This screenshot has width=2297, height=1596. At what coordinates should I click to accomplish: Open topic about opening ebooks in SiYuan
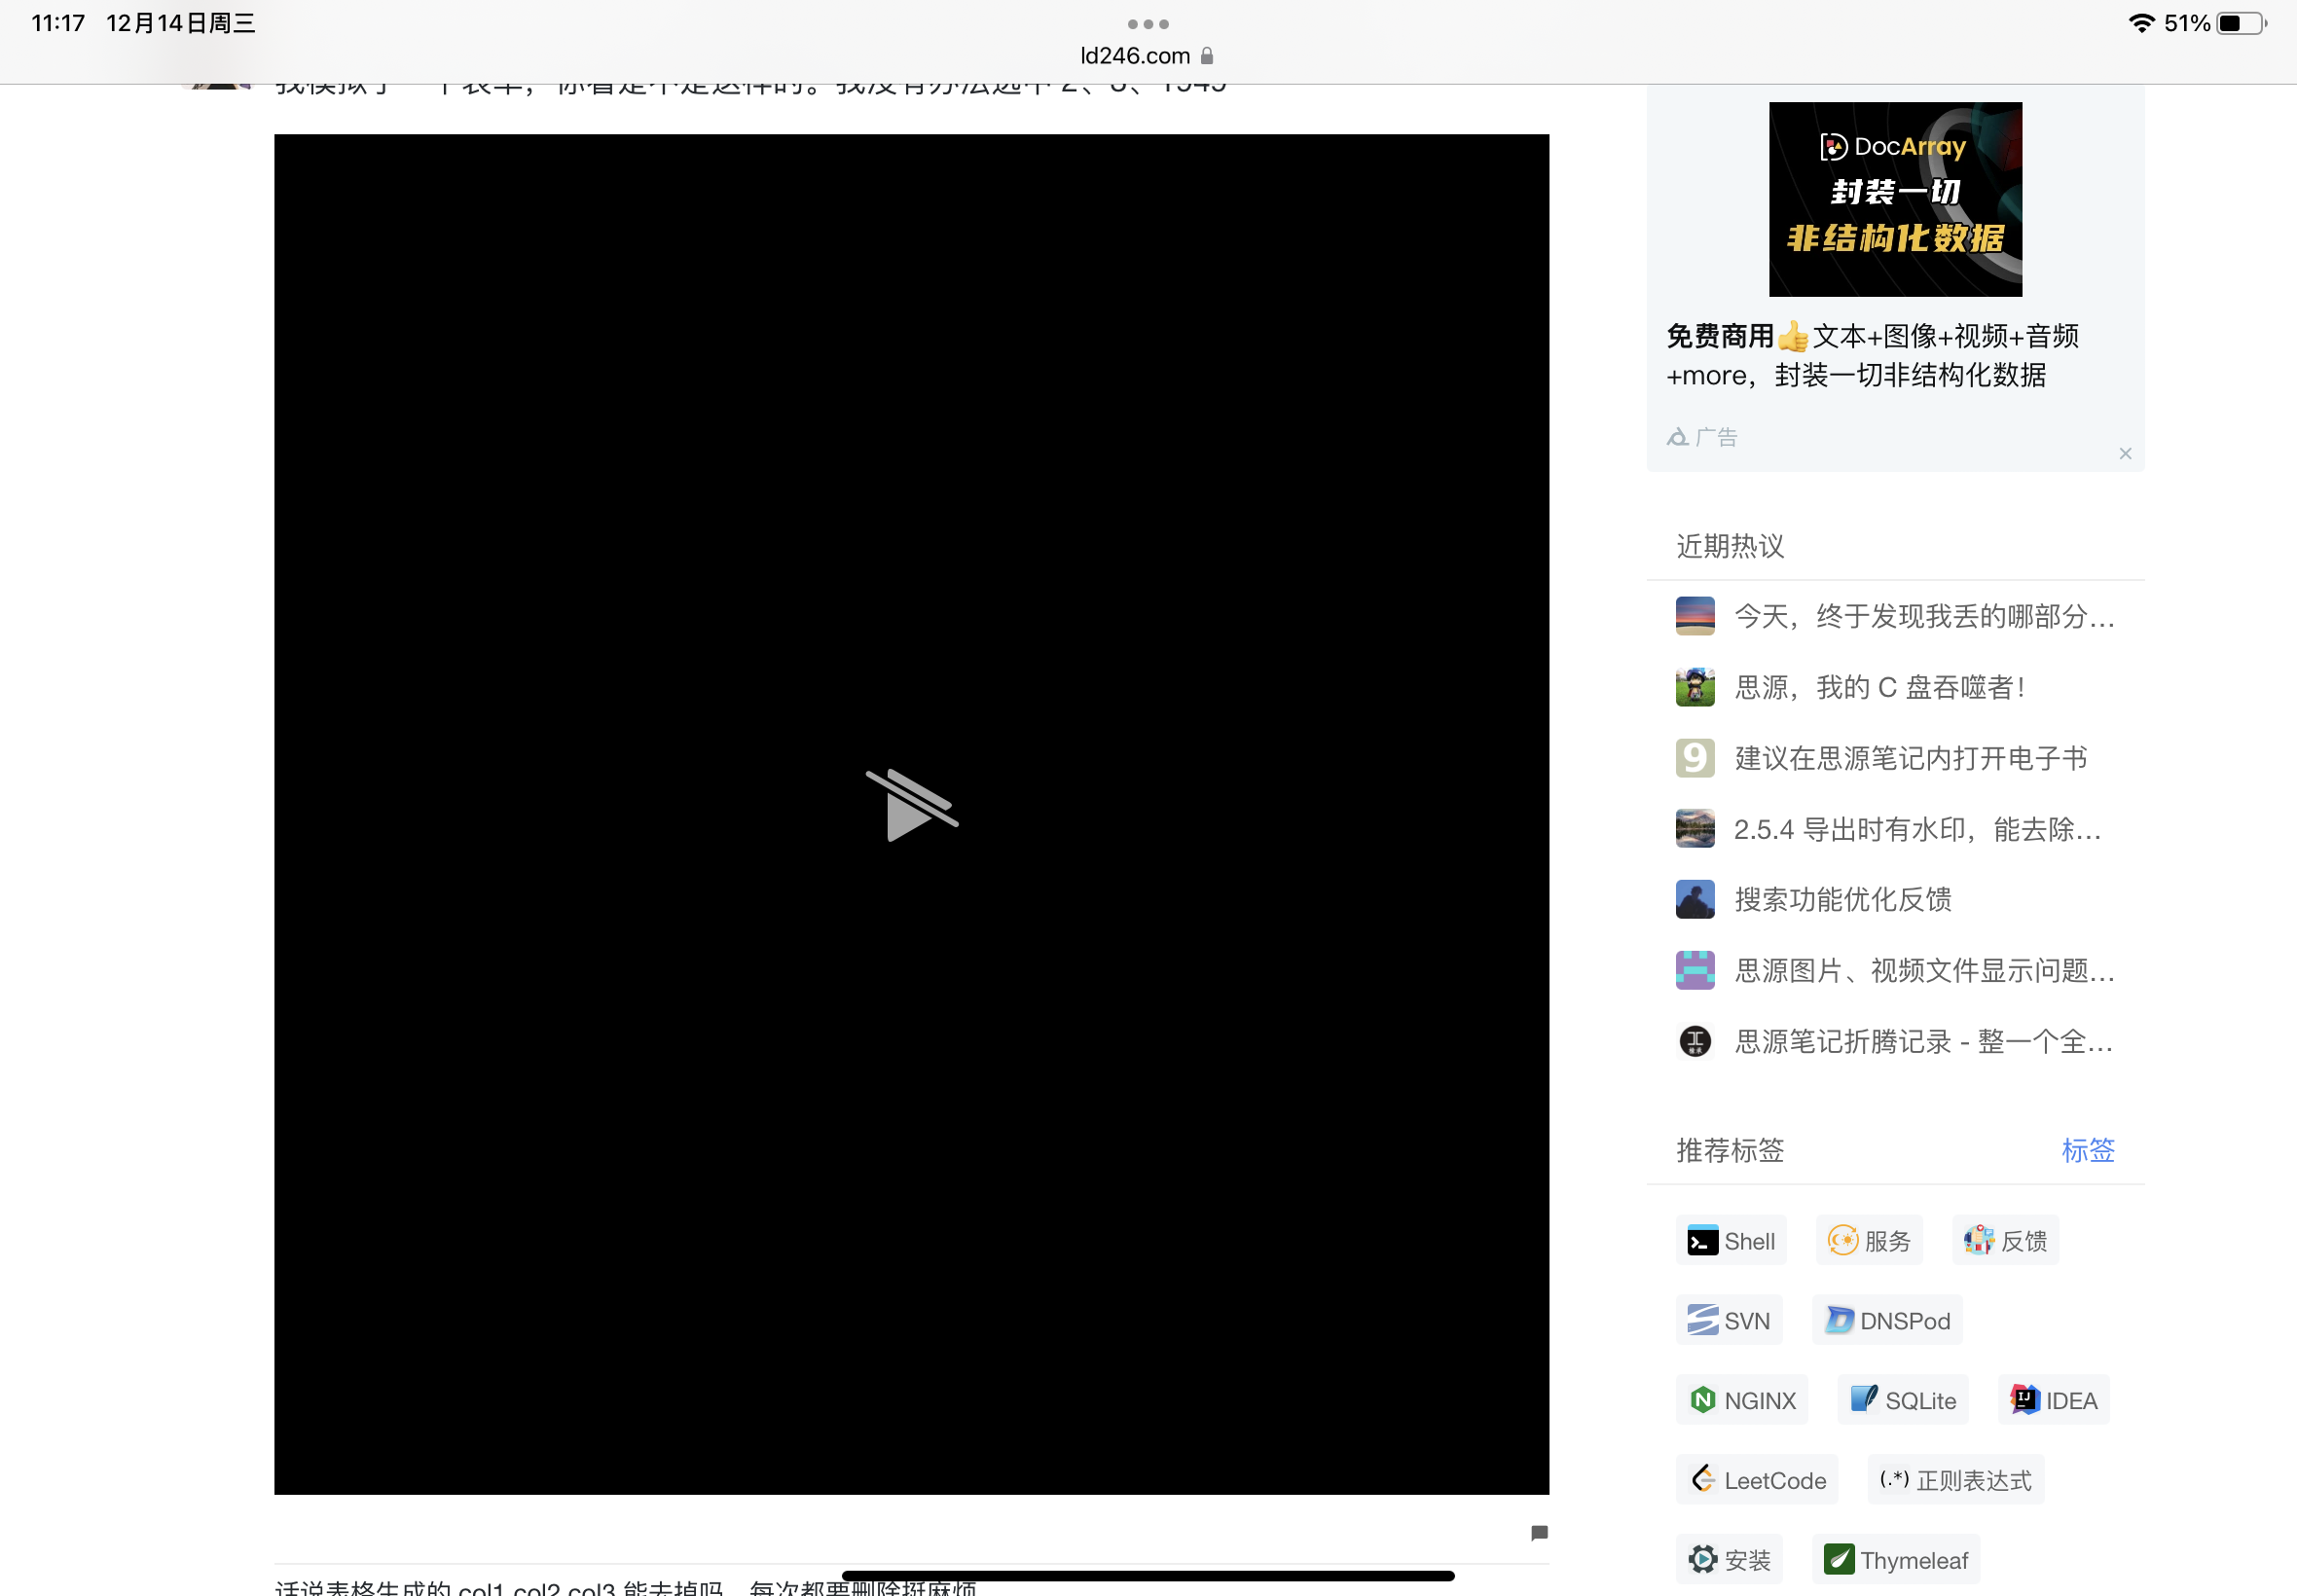[x=1910, y=758]
